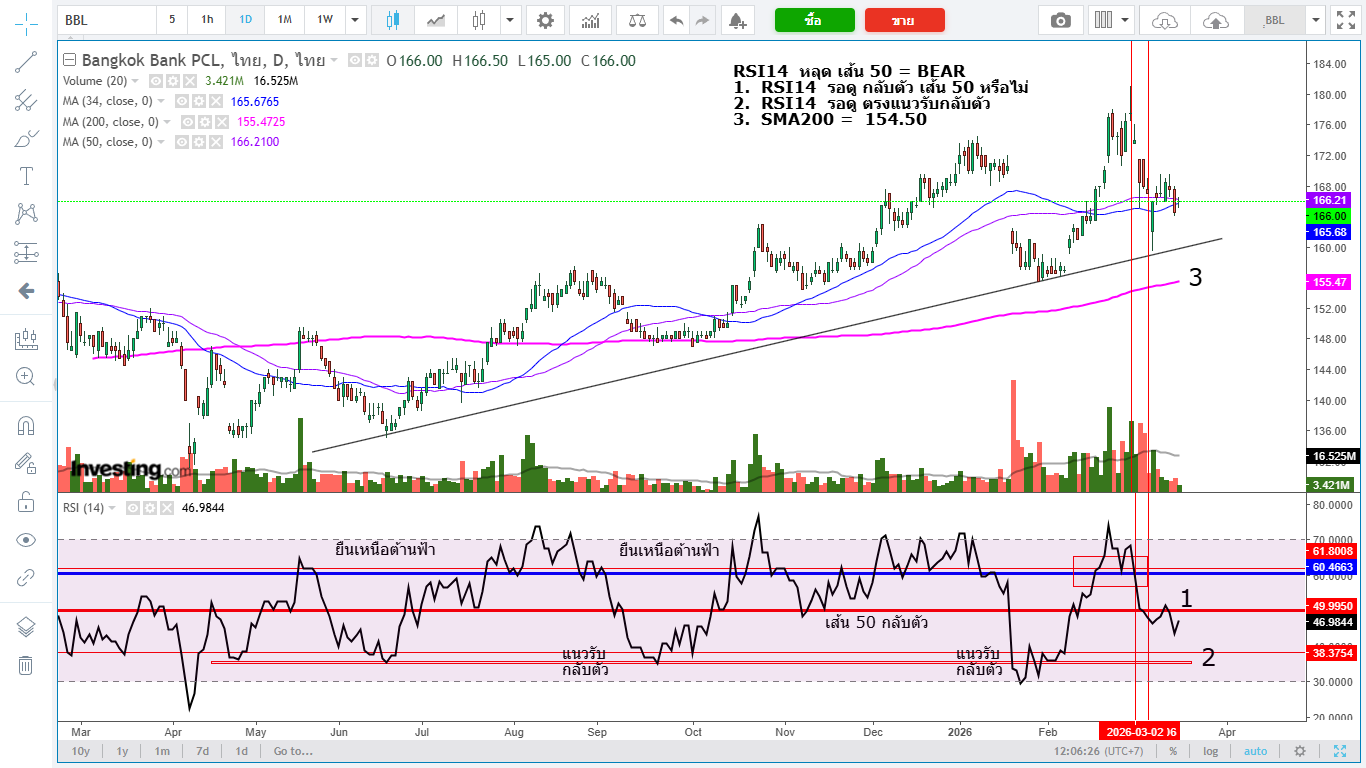Hide the Volume (20) indicator
This screenshot has width=1366, height=768.
tap(157, 80)
